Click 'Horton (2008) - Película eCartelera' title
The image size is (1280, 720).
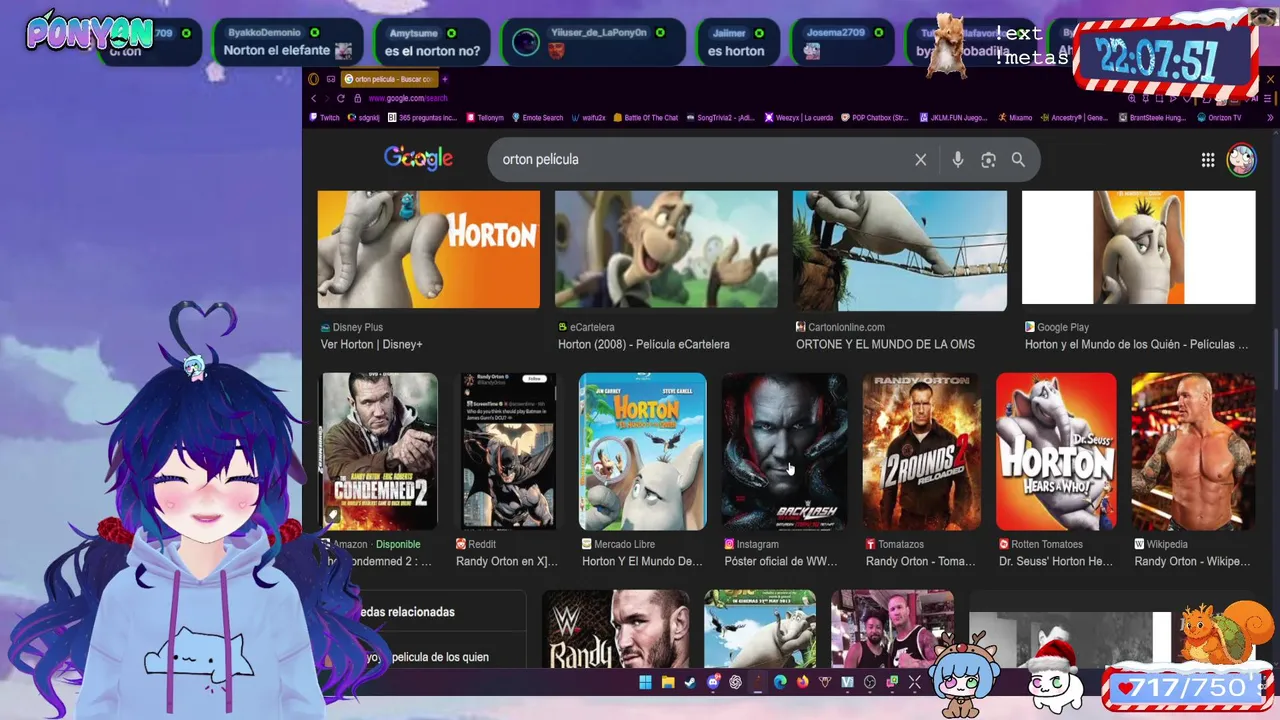[x=644, y=344]
